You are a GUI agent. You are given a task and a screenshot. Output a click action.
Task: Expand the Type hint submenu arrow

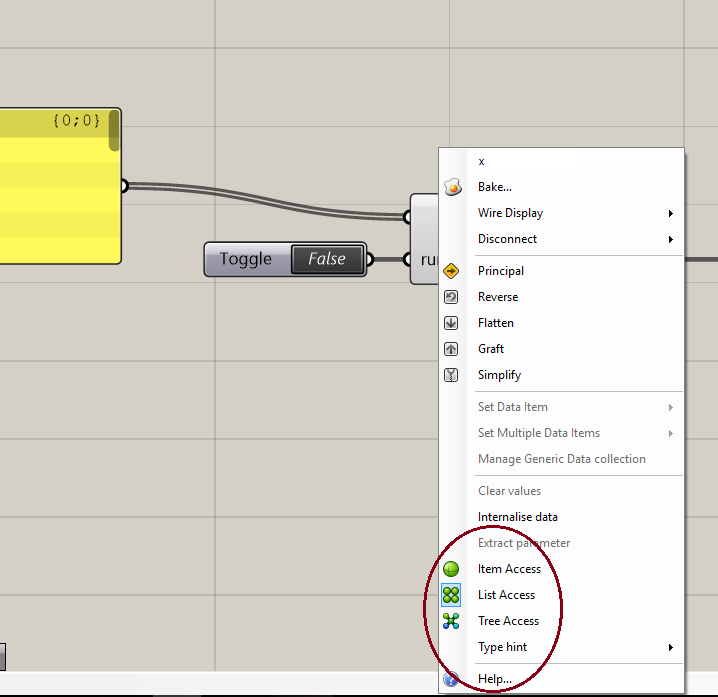[x=671, y=648]
